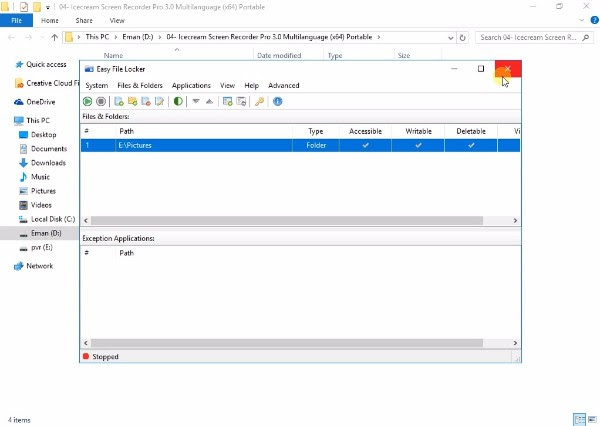Viewport: 600px width, 426px height.
Task: Open the System menu in Easy File Locker
Action: tap(96, 85)
